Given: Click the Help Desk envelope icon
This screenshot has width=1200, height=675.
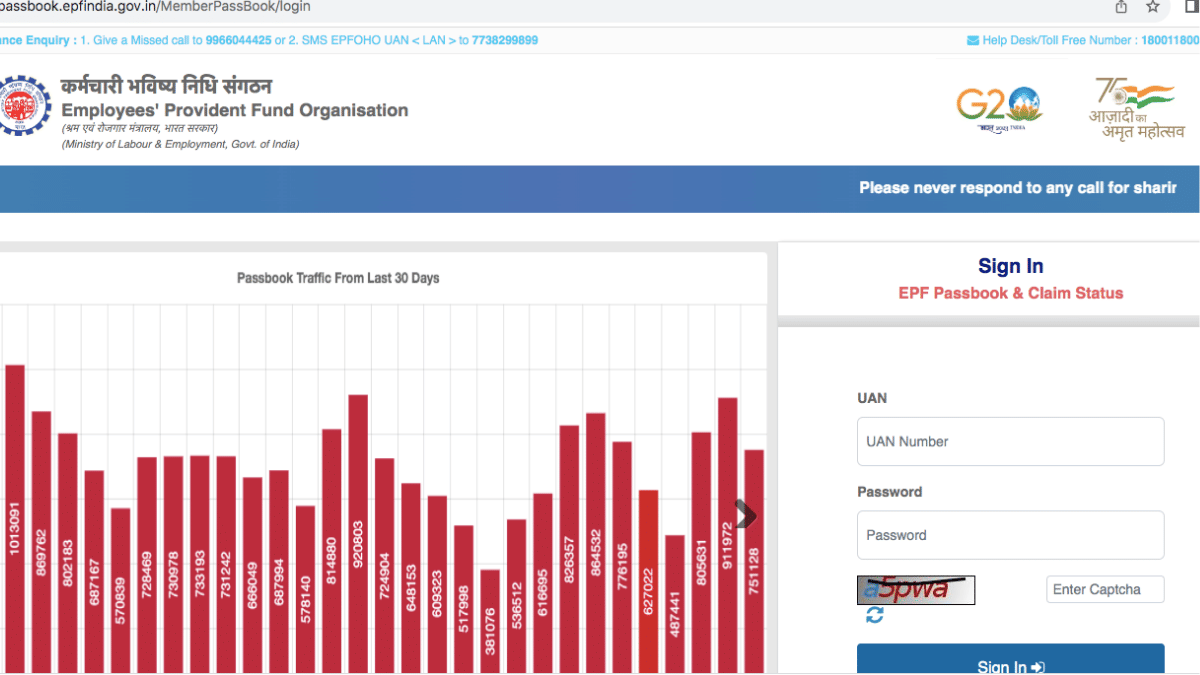Looking at the screenshot, I should point(972,41).
